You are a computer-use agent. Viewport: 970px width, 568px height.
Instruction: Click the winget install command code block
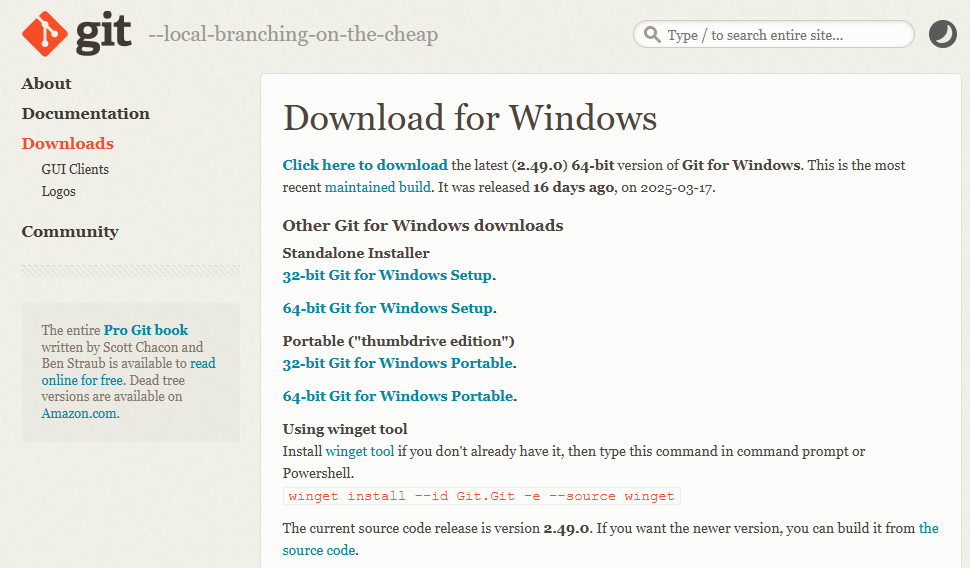(x=481, y=496)
